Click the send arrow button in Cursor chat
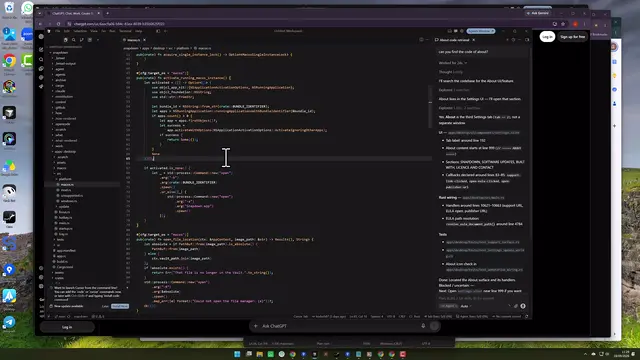 [x=523, y=306]
